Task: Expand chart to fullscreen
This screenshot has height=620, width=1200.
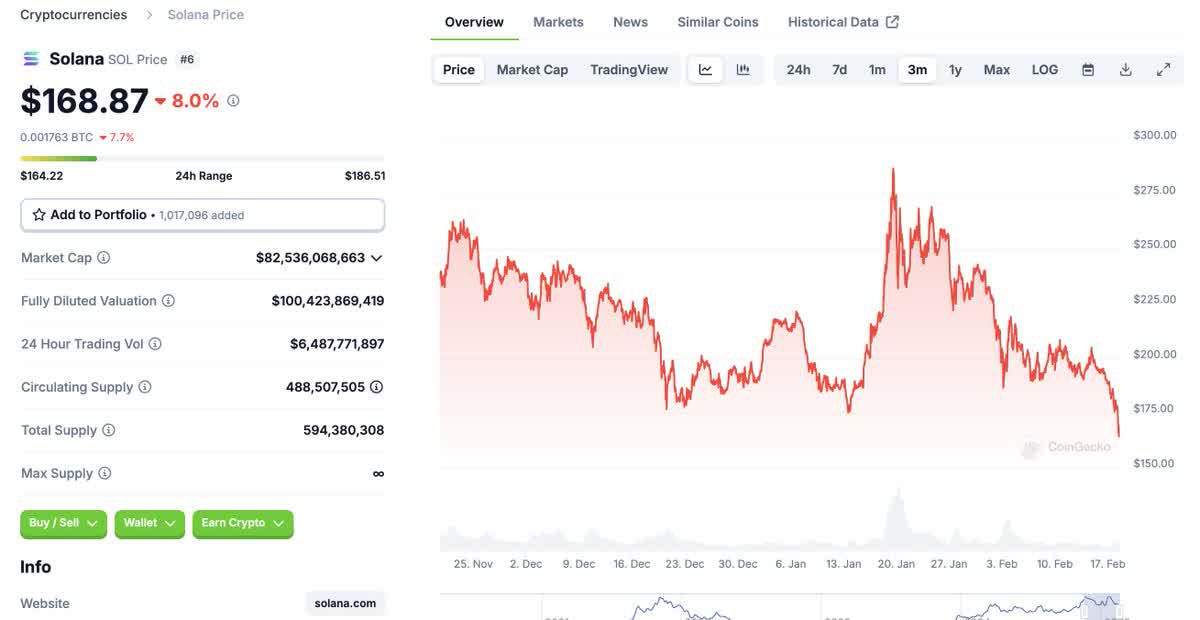Action: pyautogui.click(x=1164, y=70)
